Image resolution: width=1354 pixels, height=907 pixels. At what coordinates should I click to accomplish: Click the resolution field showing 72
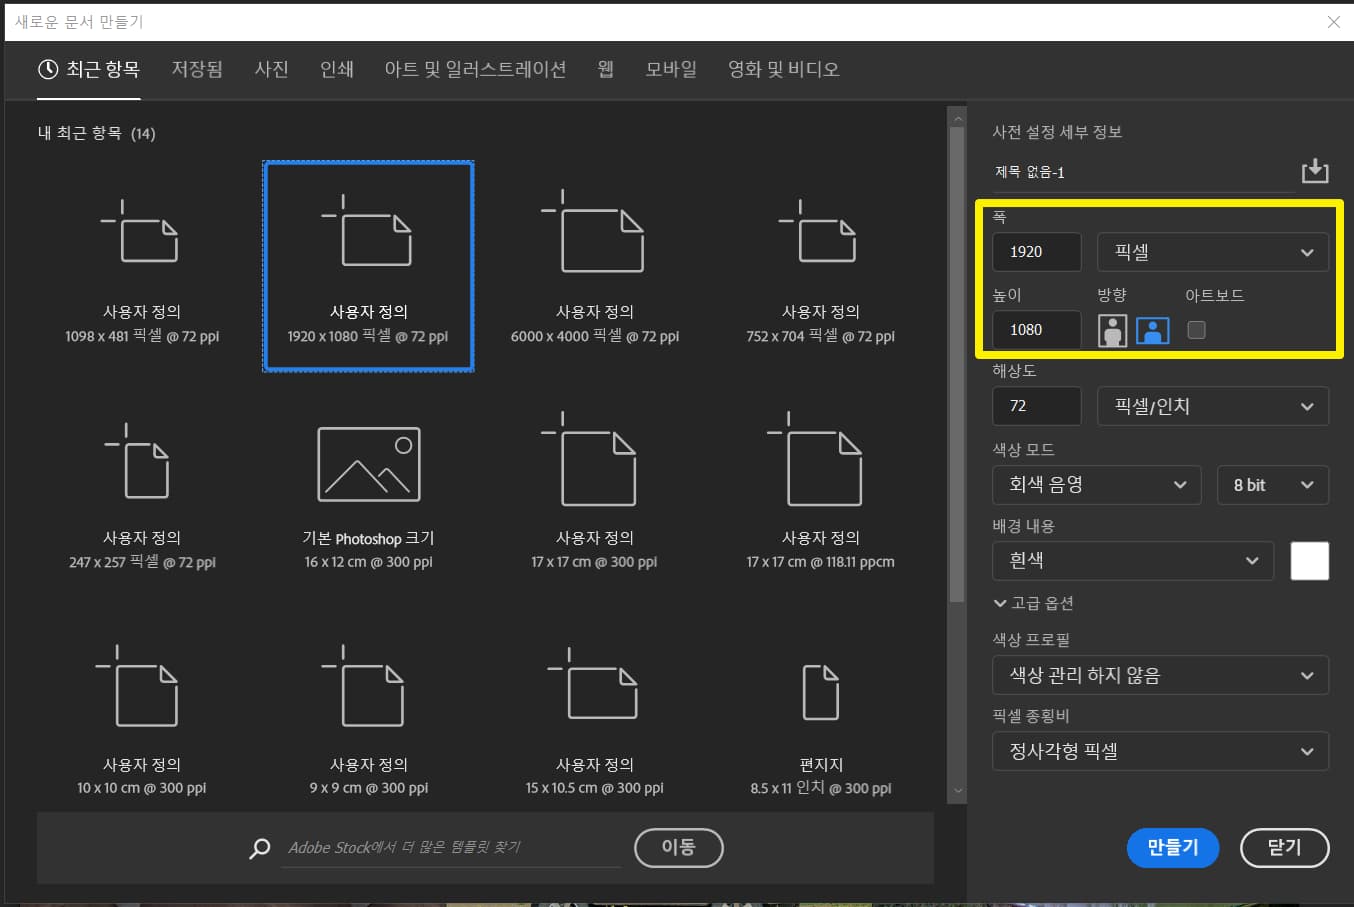[1037, 406]
